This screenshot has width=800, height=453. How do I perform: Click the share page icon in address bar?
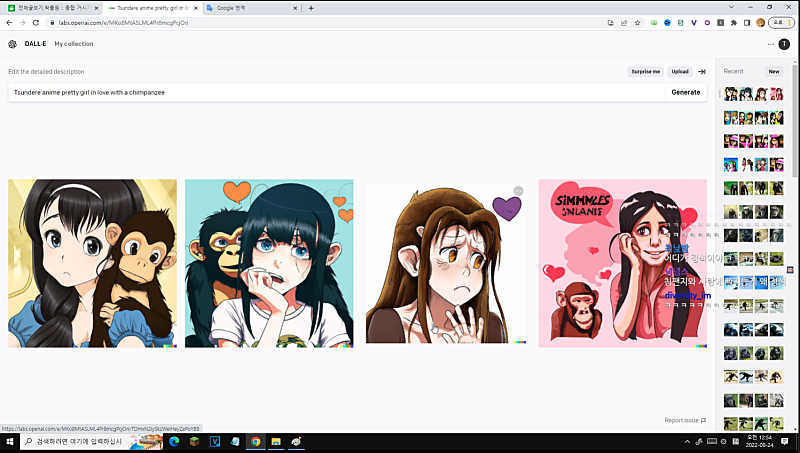tap(624, 22)
